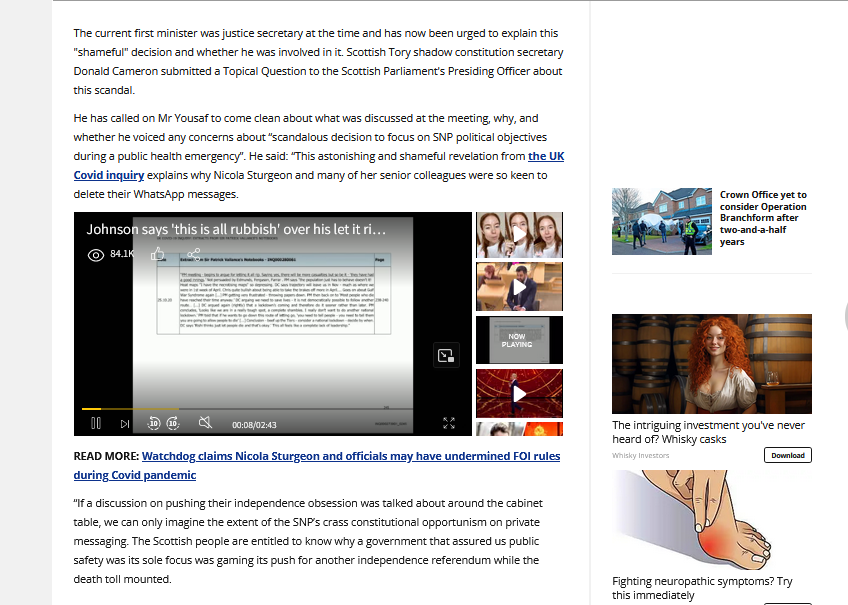Enter fullscreen mode for the video

[449, 423]
